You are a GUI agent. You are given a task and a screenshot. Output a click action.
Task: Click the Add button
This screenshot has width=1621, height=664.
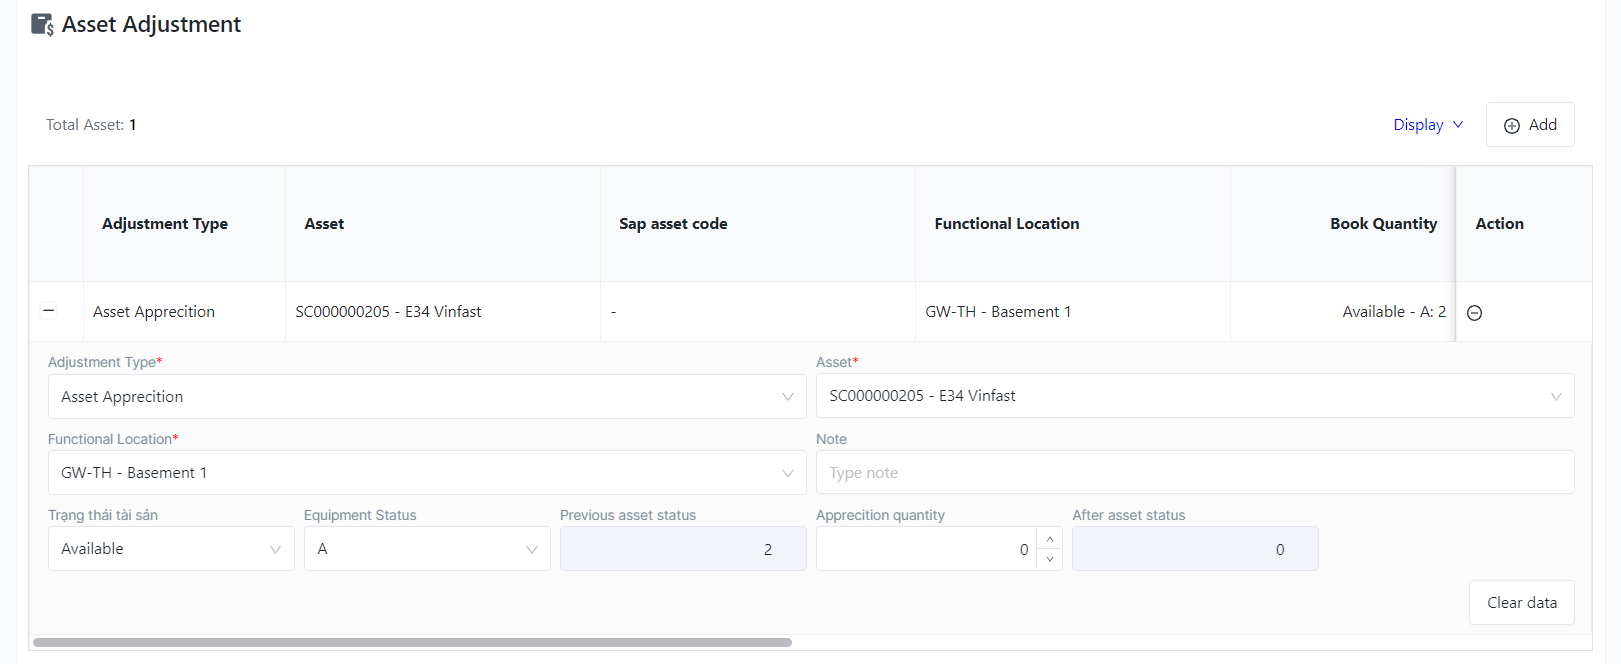[x=1530, y=125]
